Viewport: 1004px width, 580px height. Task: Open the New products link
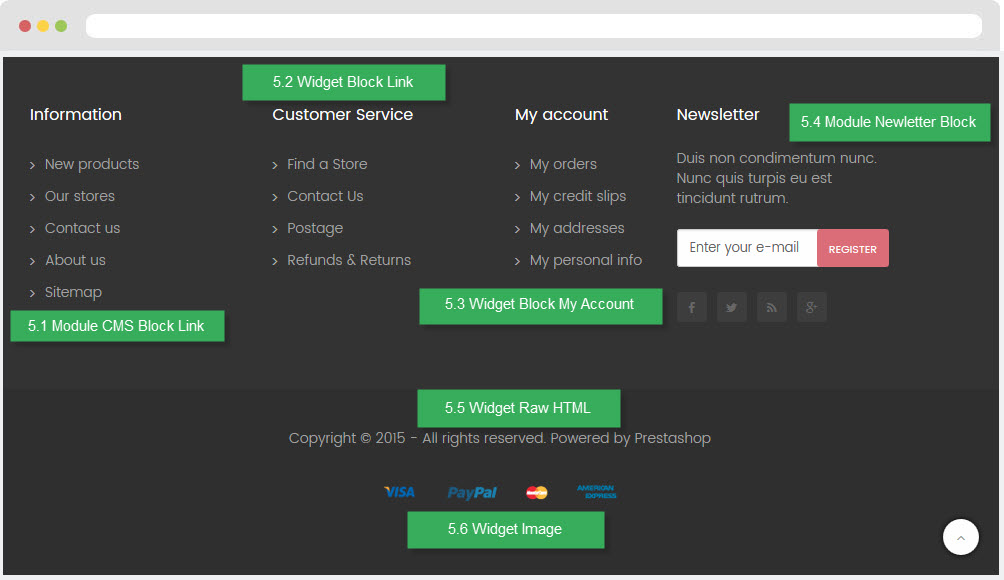[x=91, y=164]
